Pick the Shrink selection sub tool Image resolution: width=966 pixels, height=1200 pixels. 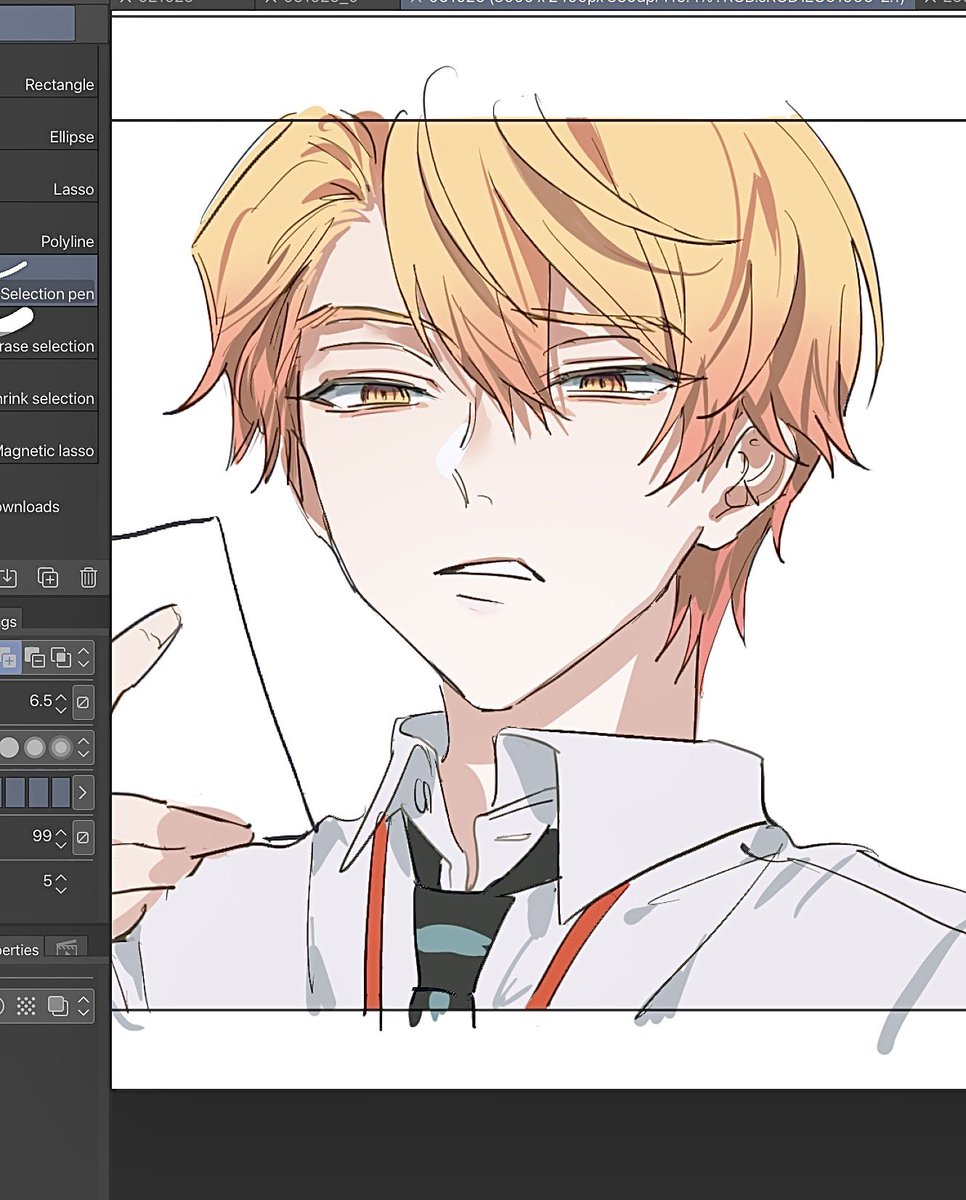point(49,386)
